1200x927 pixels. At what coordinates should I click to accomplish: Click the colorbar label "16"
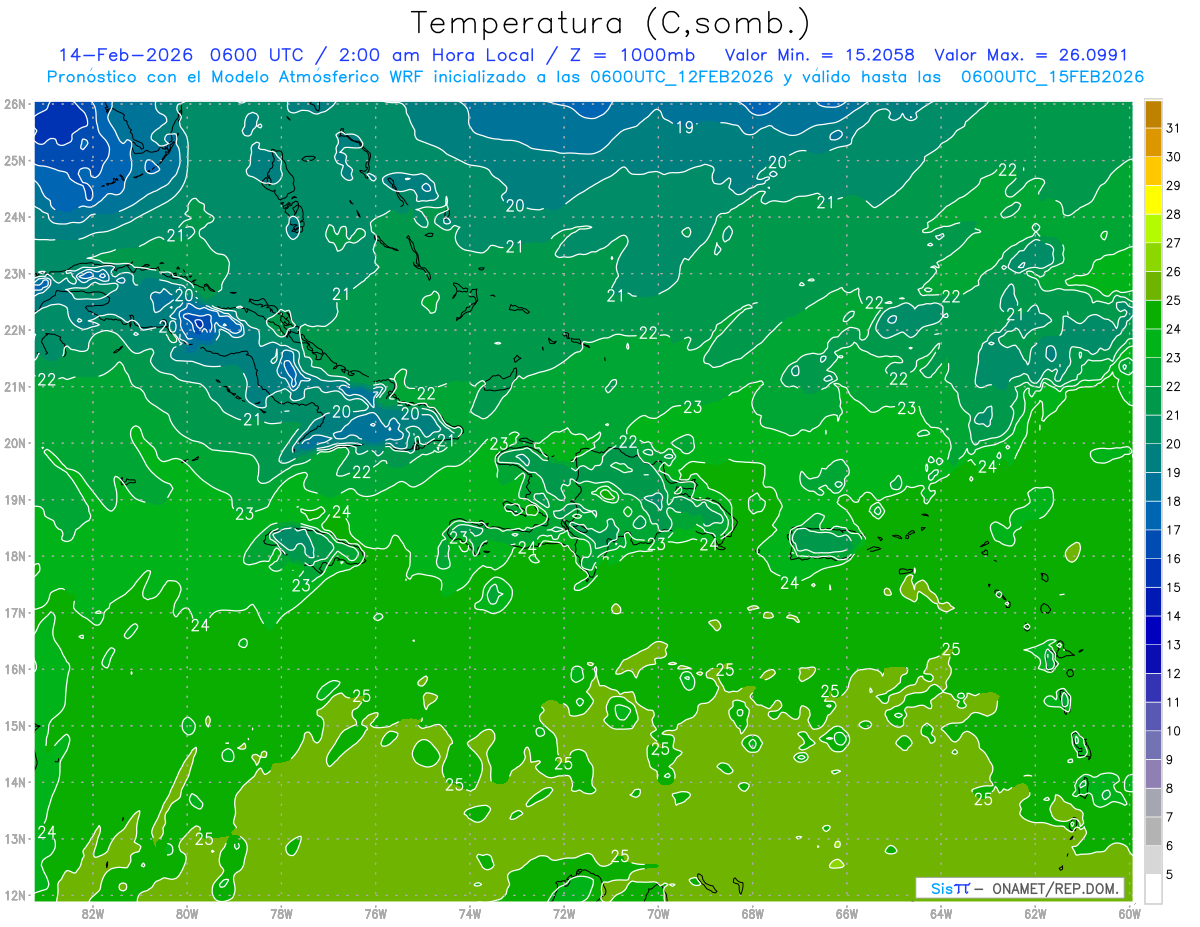(x=1174, y=559)
